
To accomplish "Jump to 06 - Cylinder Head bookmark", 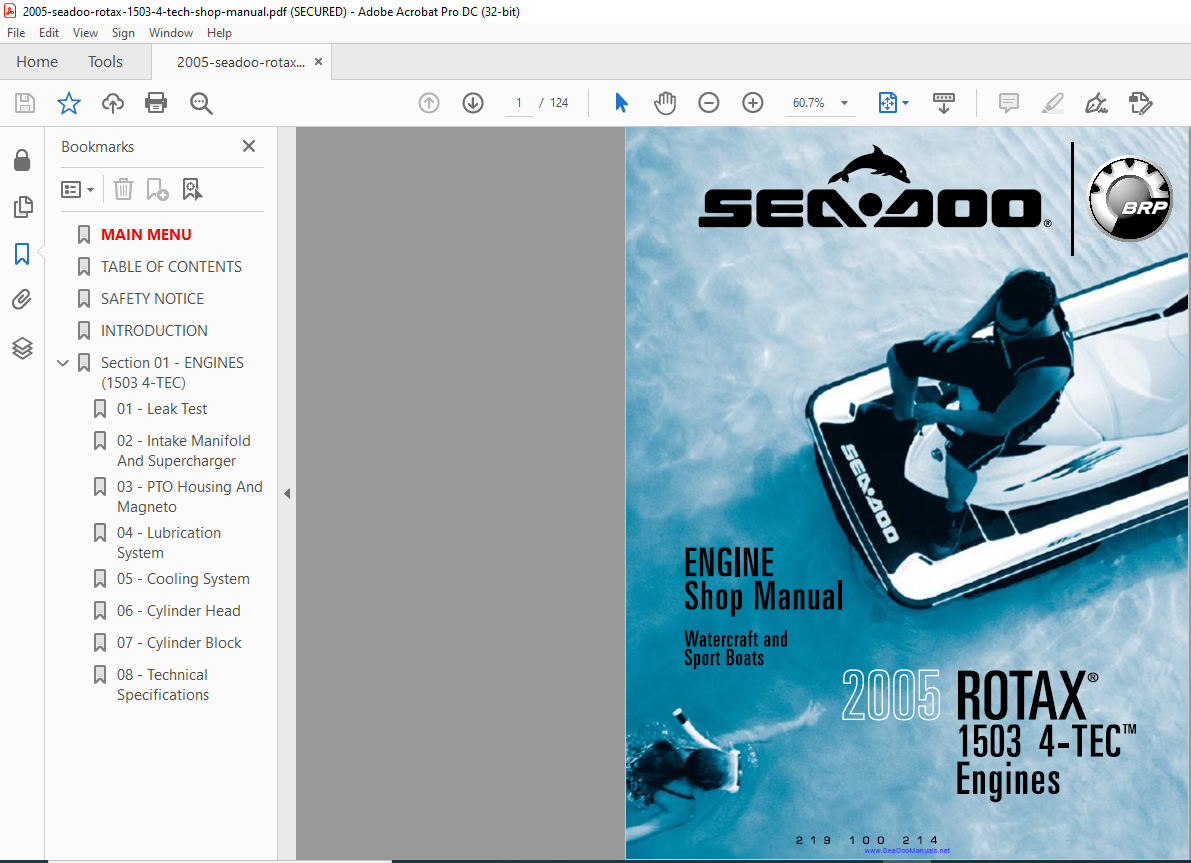I will [178, 611].
